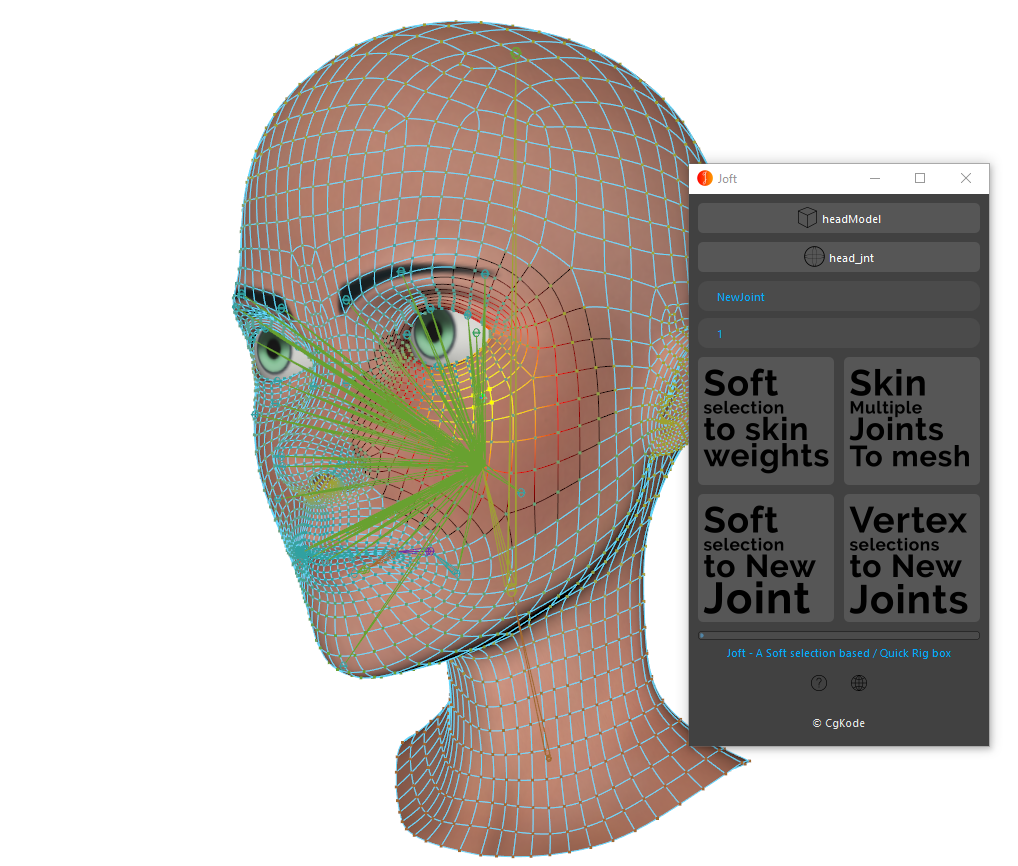1018x866 pixels.
Task: Minimize the Joft window
Action: pos(875,179)
